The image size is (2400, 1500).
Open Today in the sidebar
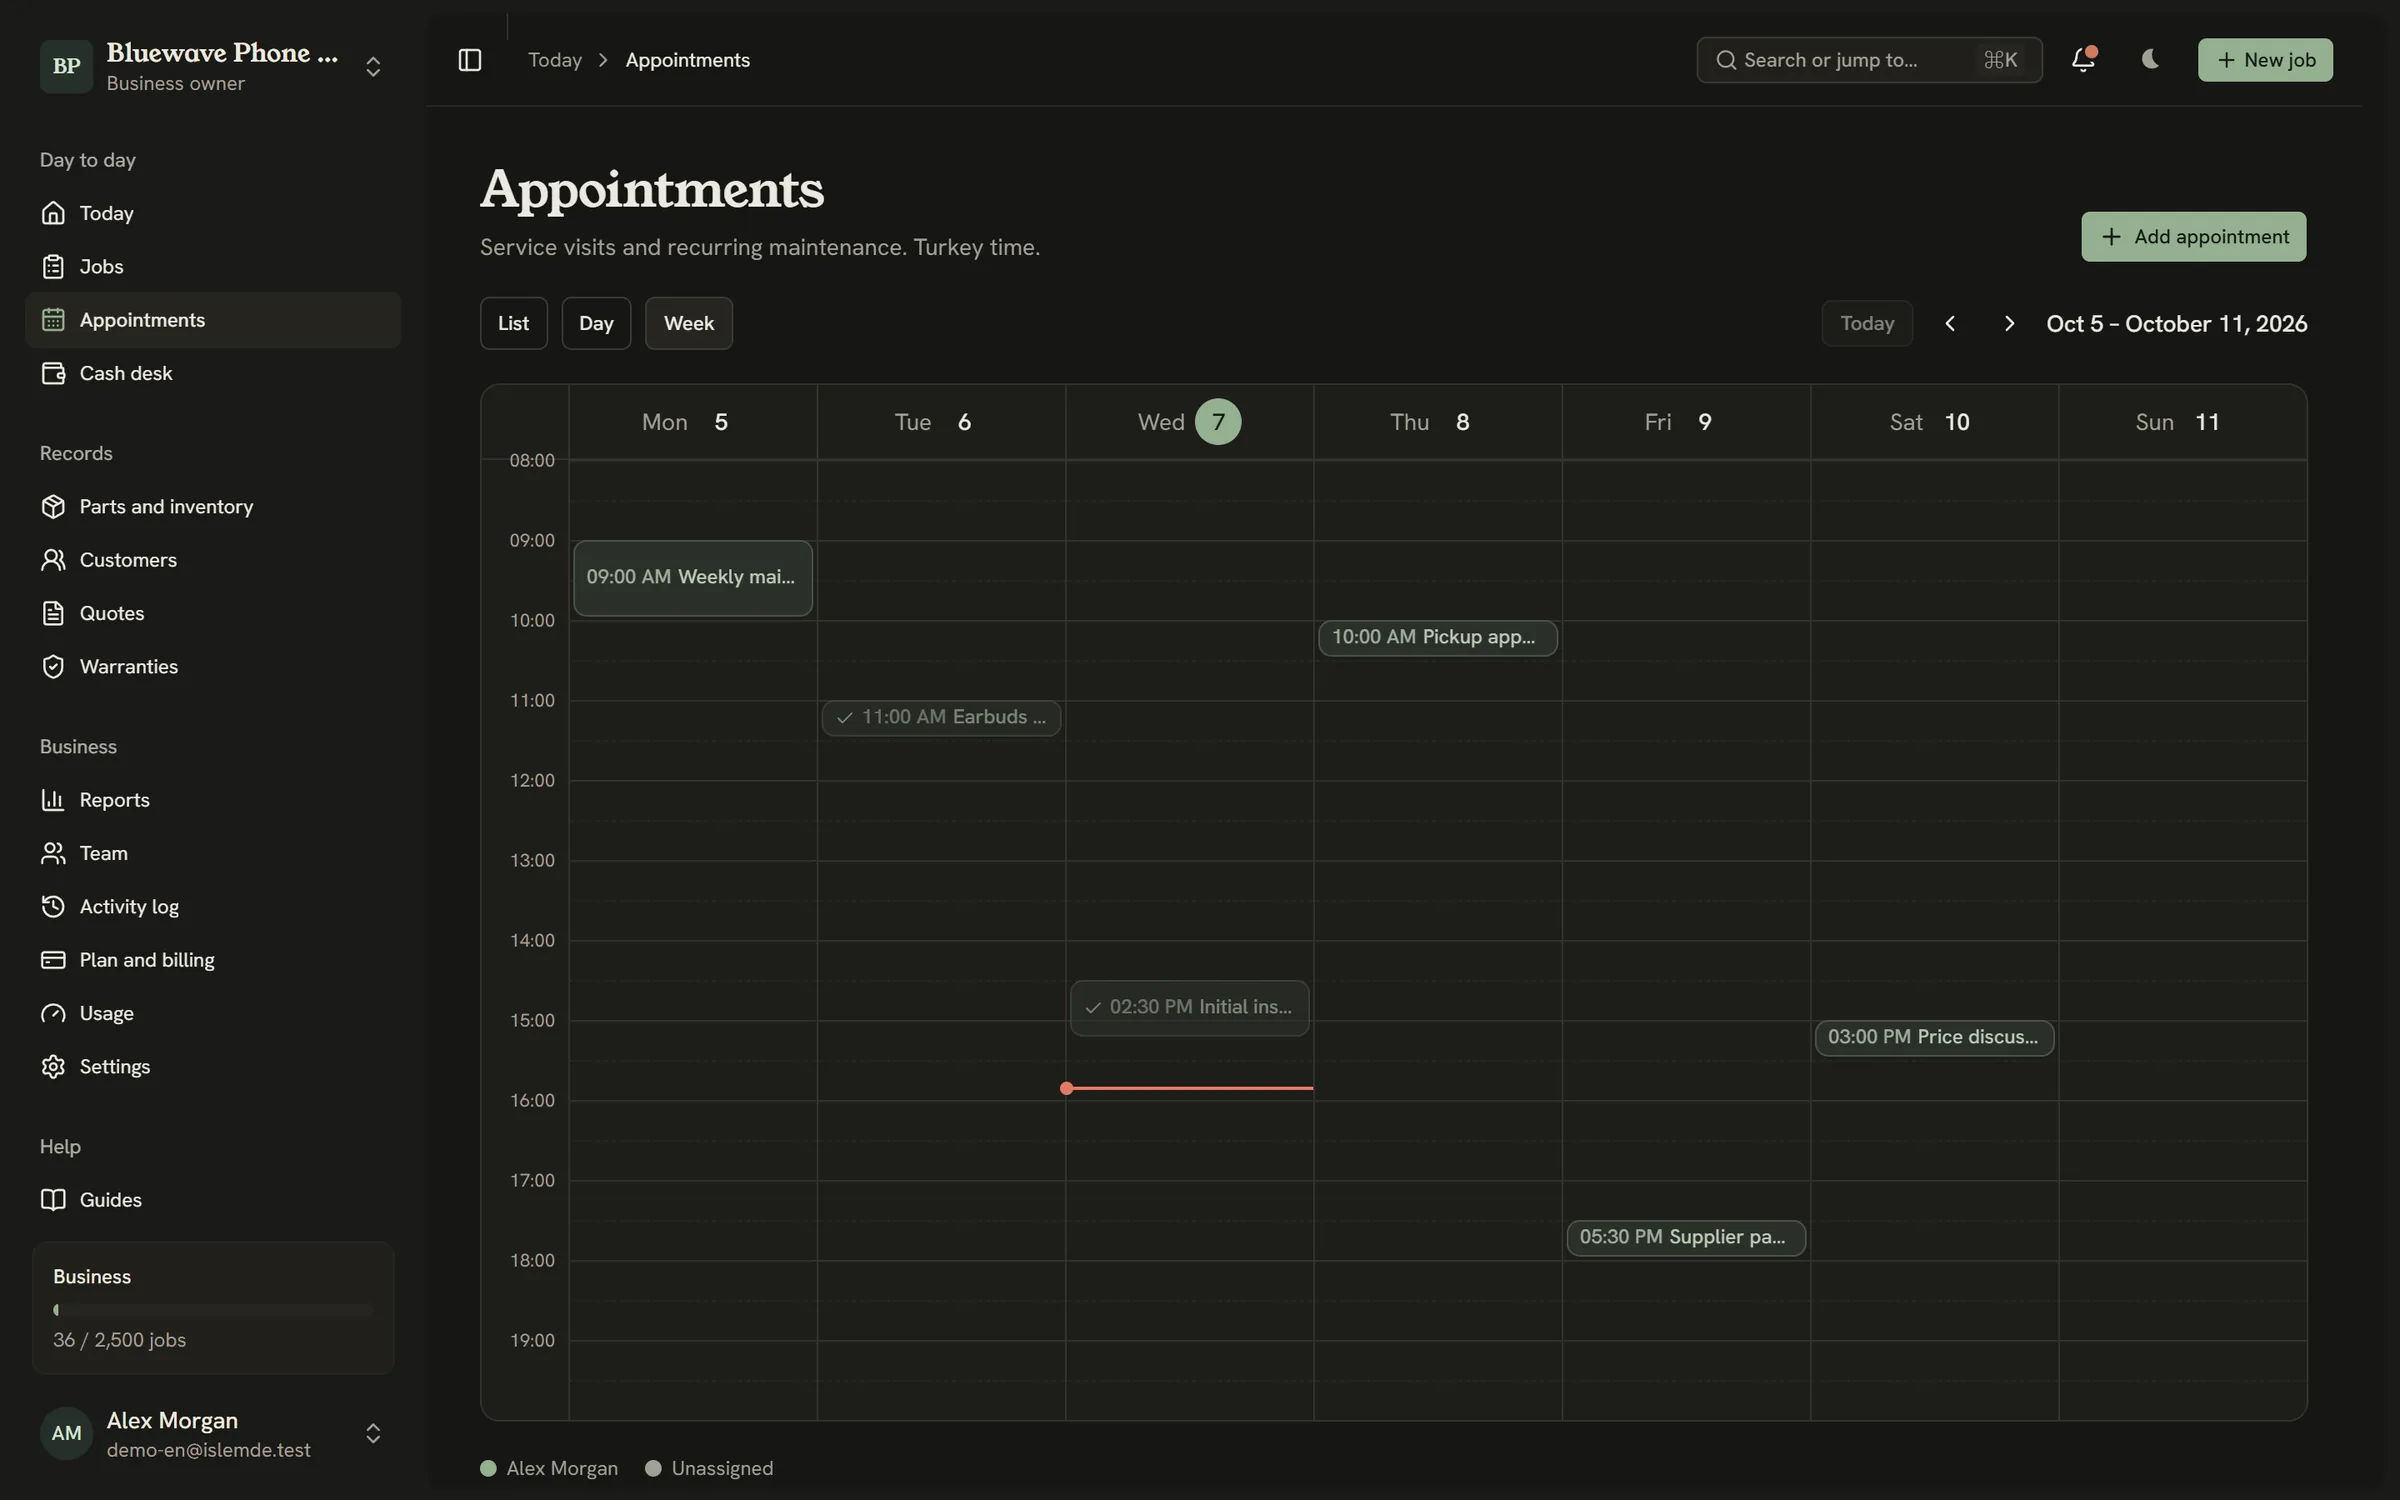pos(213,213)
